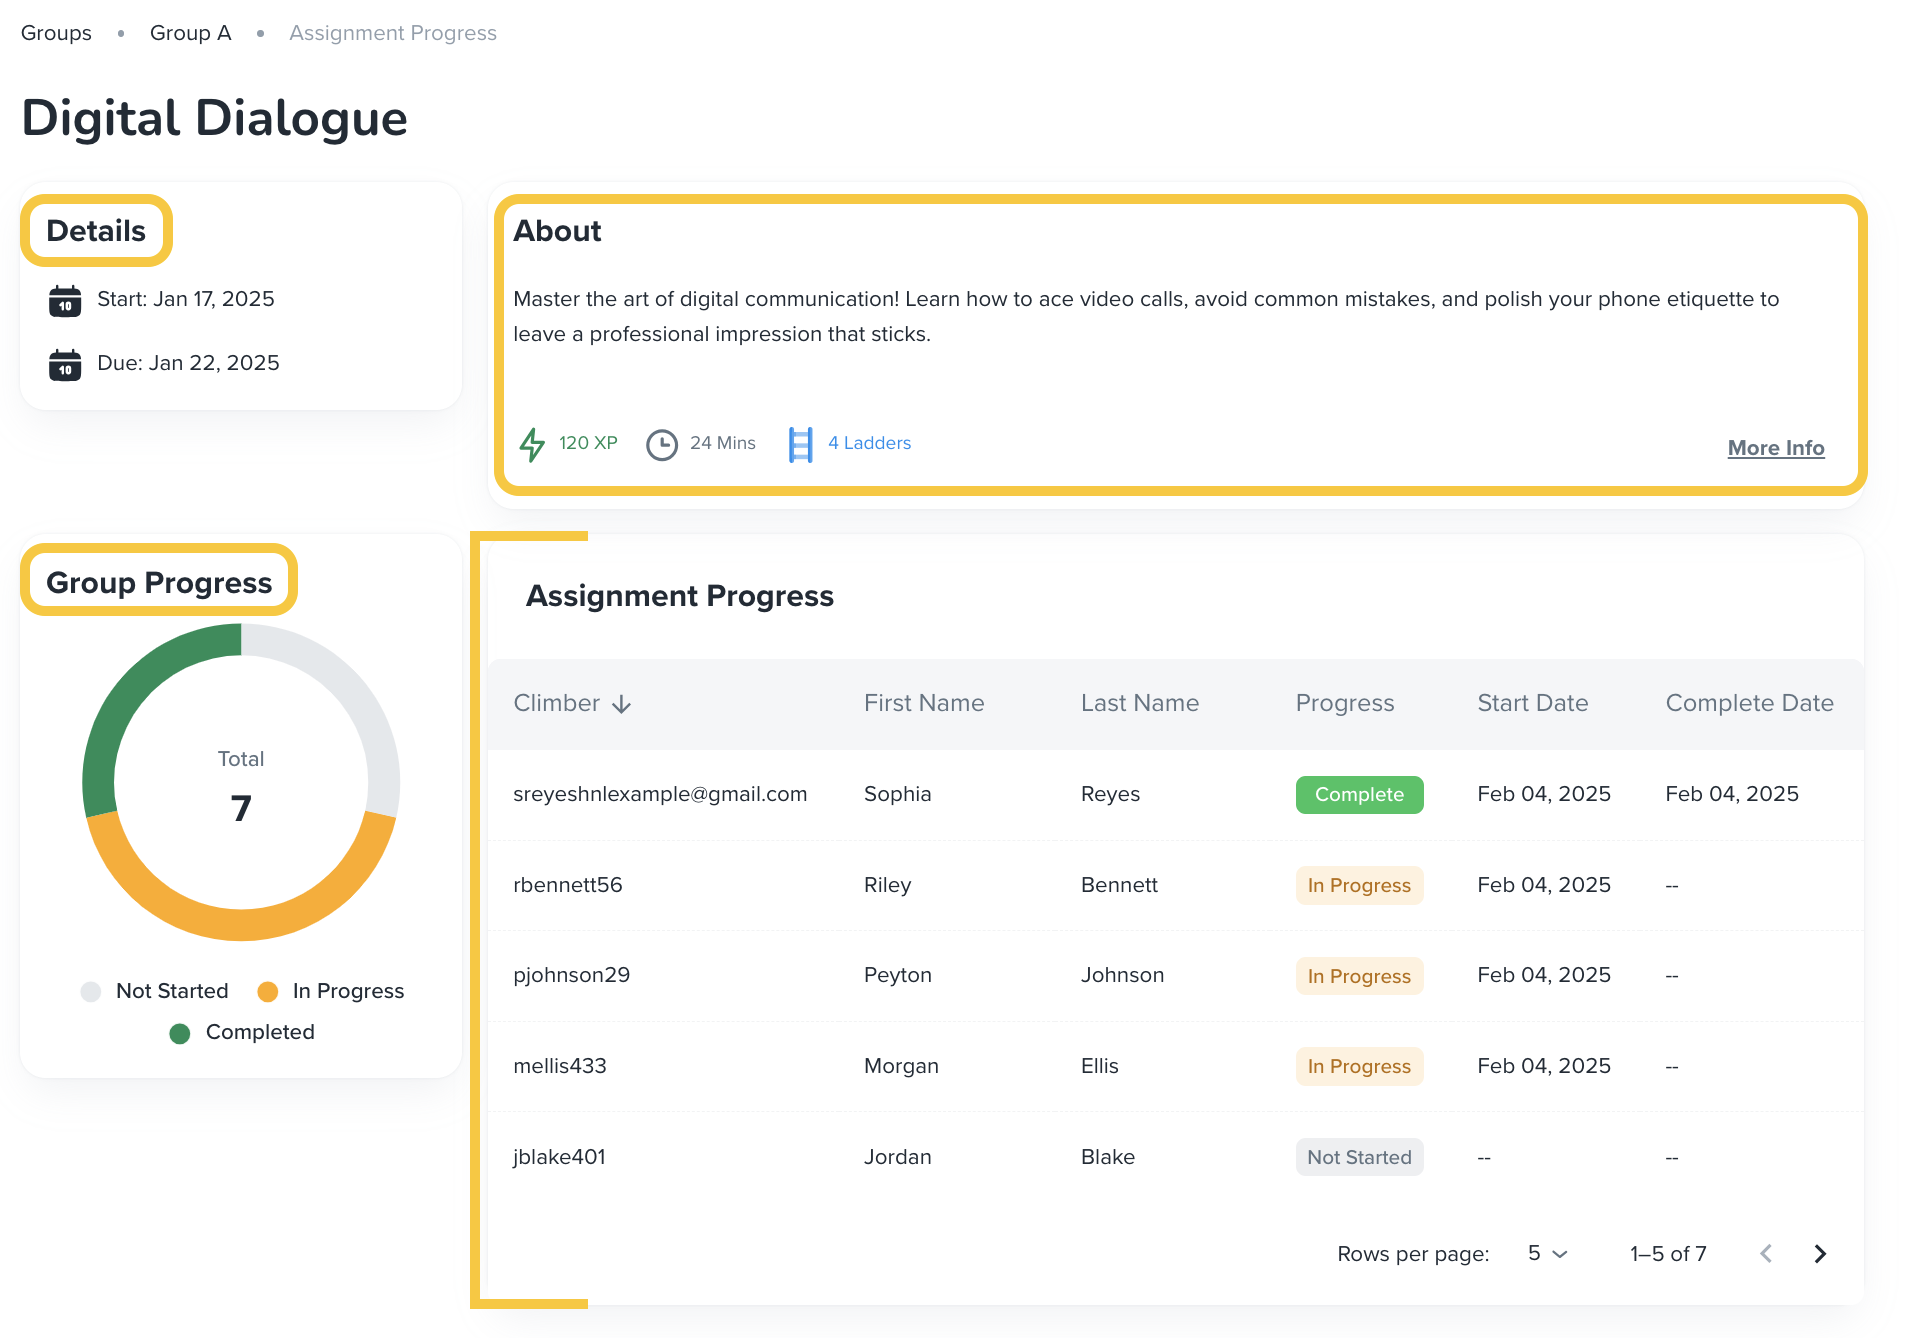The width and height of the screenshot is (1912, 1338).
Task: Click the blue ladder icon
Action: 800,444
